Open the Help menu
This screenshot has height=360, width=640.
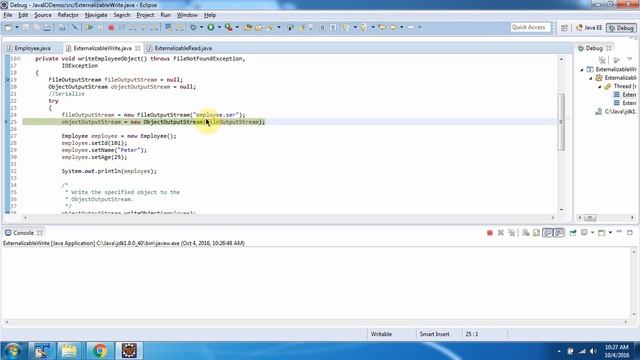coord(210,15)
